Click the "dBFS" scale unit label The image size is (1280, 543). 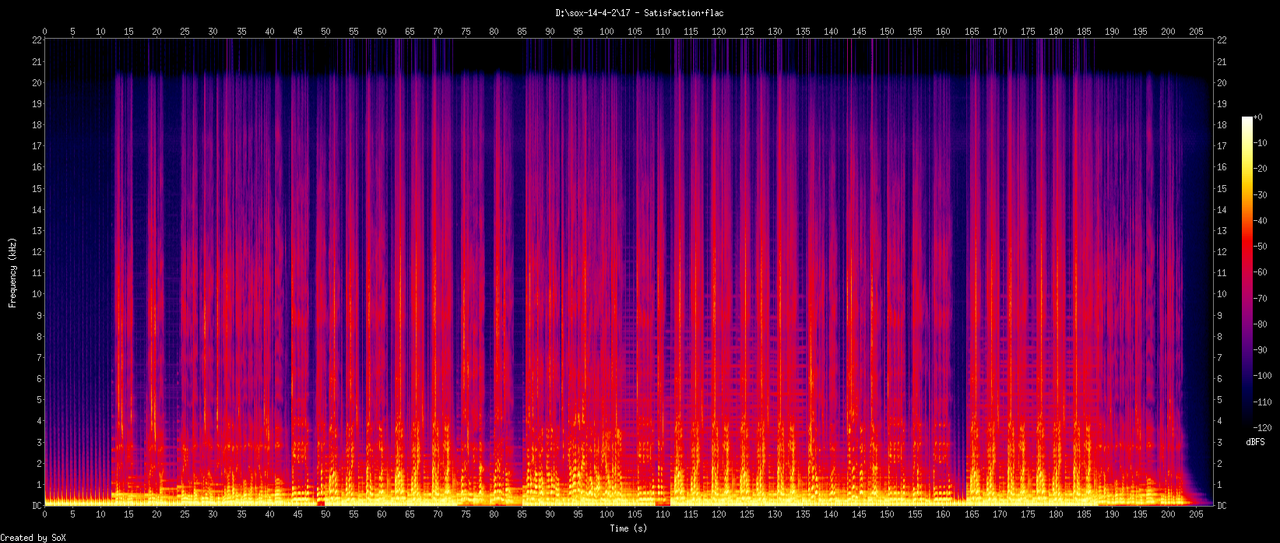point(1256,441)
